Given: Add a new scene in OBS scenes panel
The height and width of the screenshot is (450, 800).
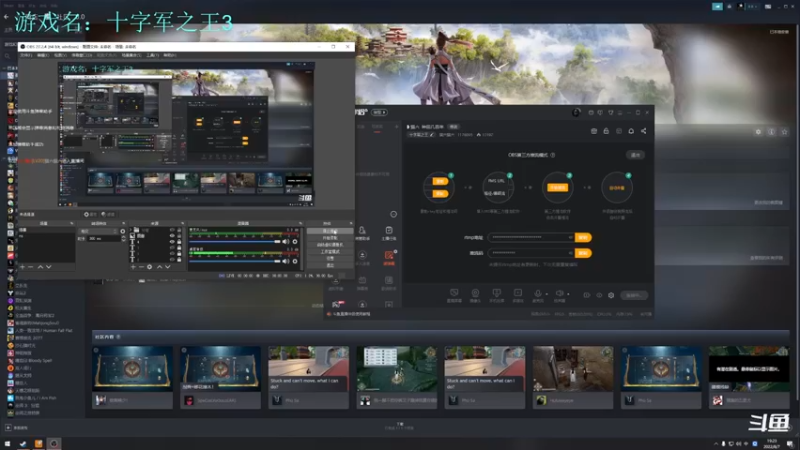Looking at the screenshot, I should 22,267.
